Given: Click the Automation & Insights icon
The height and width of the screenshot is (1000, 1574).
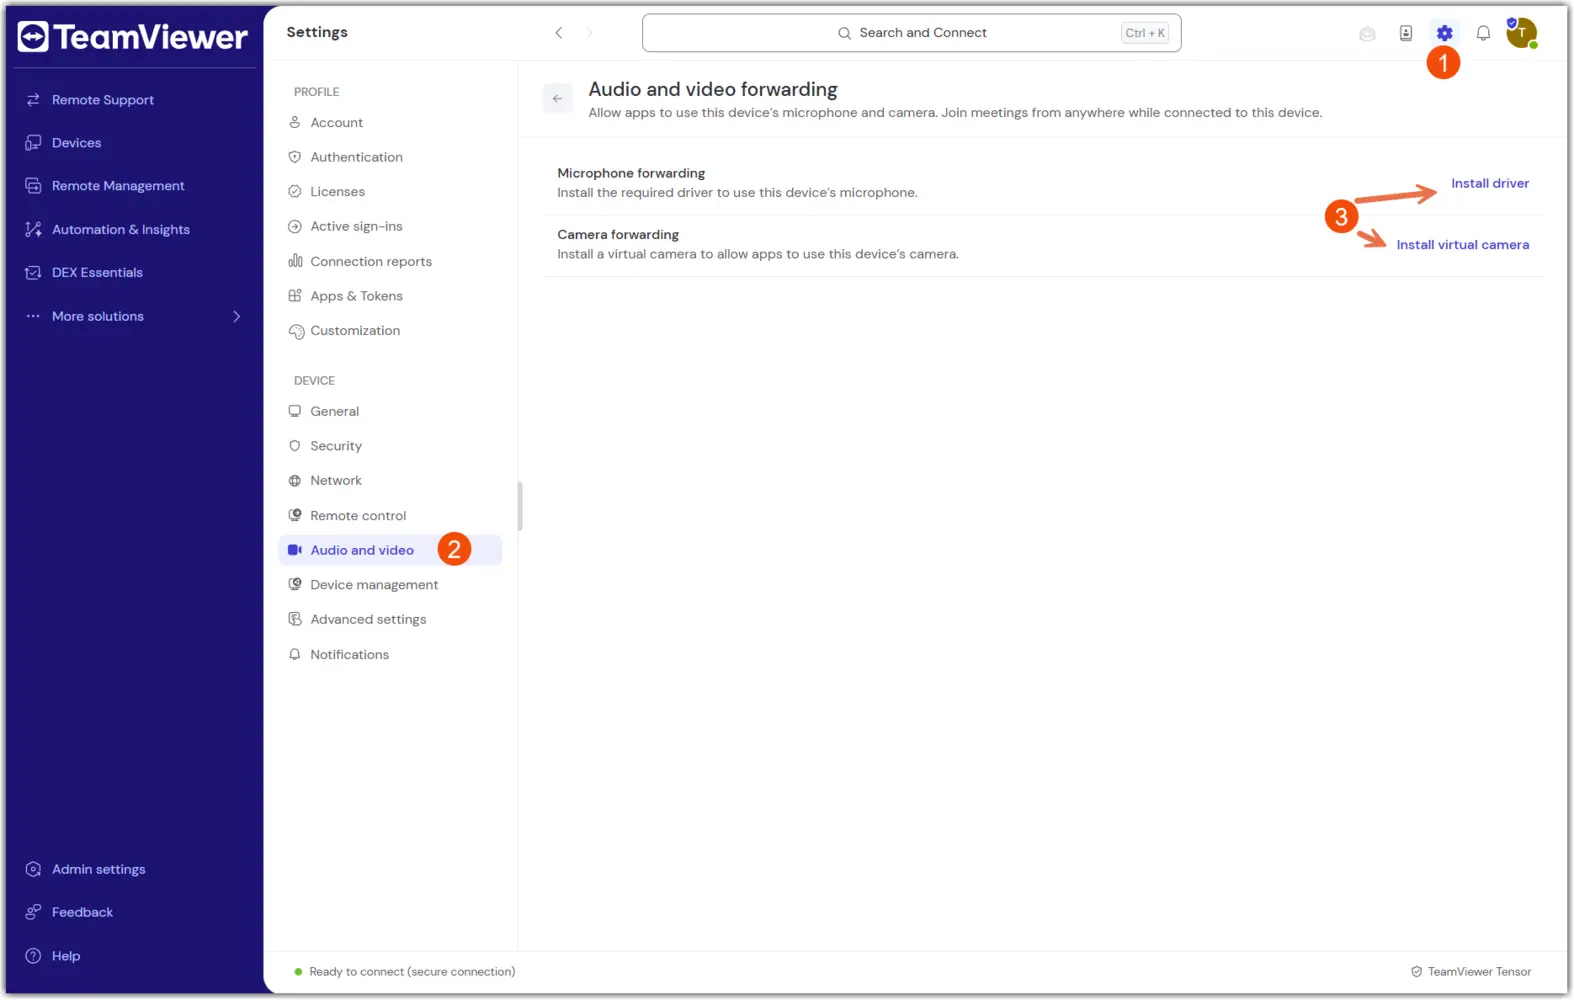Looking at the screenshot, I should (33, 229).
